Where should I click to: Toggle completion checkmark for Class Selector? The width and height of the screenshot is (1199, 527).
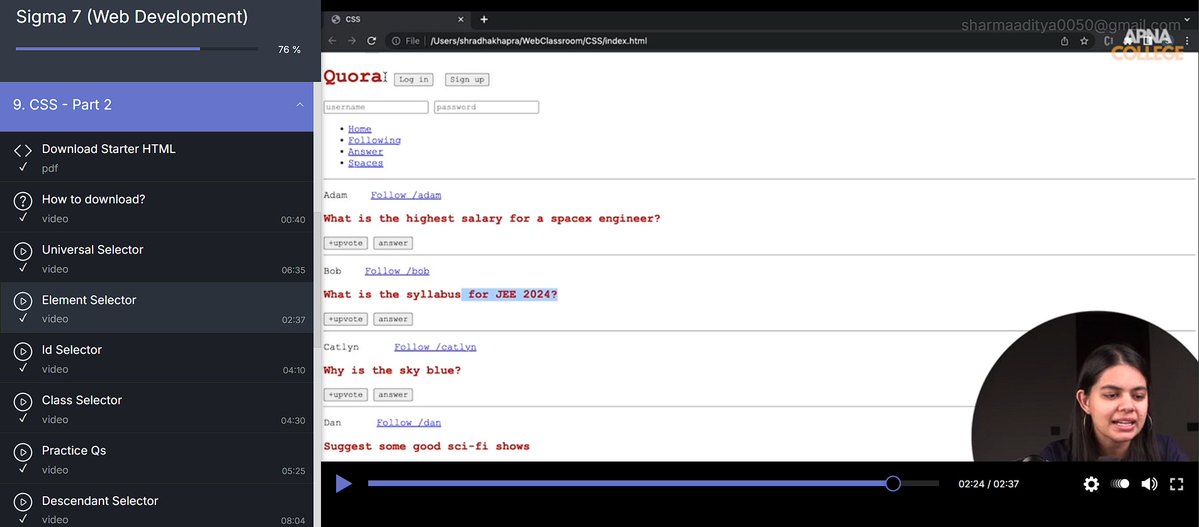(x=23, y=419)
